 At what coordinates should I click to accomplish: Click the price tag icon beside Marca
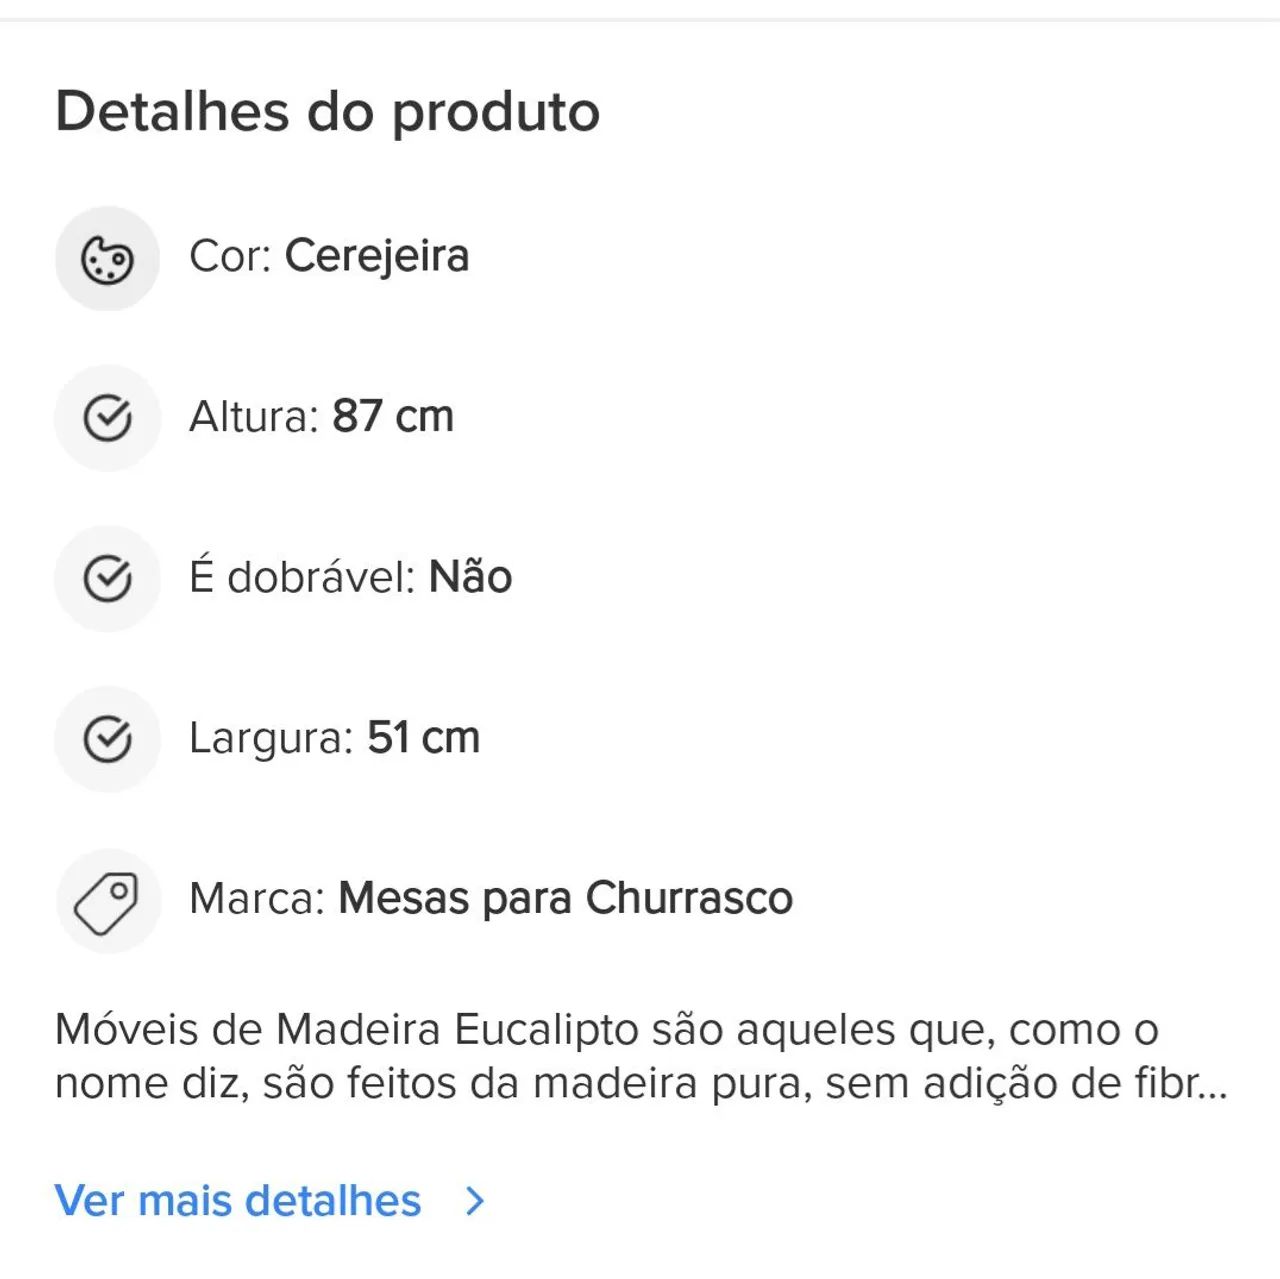coord(107,901)
